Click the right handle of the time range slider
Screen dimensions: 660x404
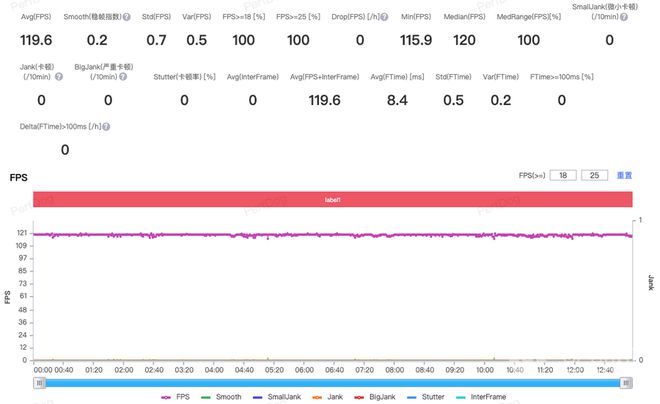pos(626,382)
